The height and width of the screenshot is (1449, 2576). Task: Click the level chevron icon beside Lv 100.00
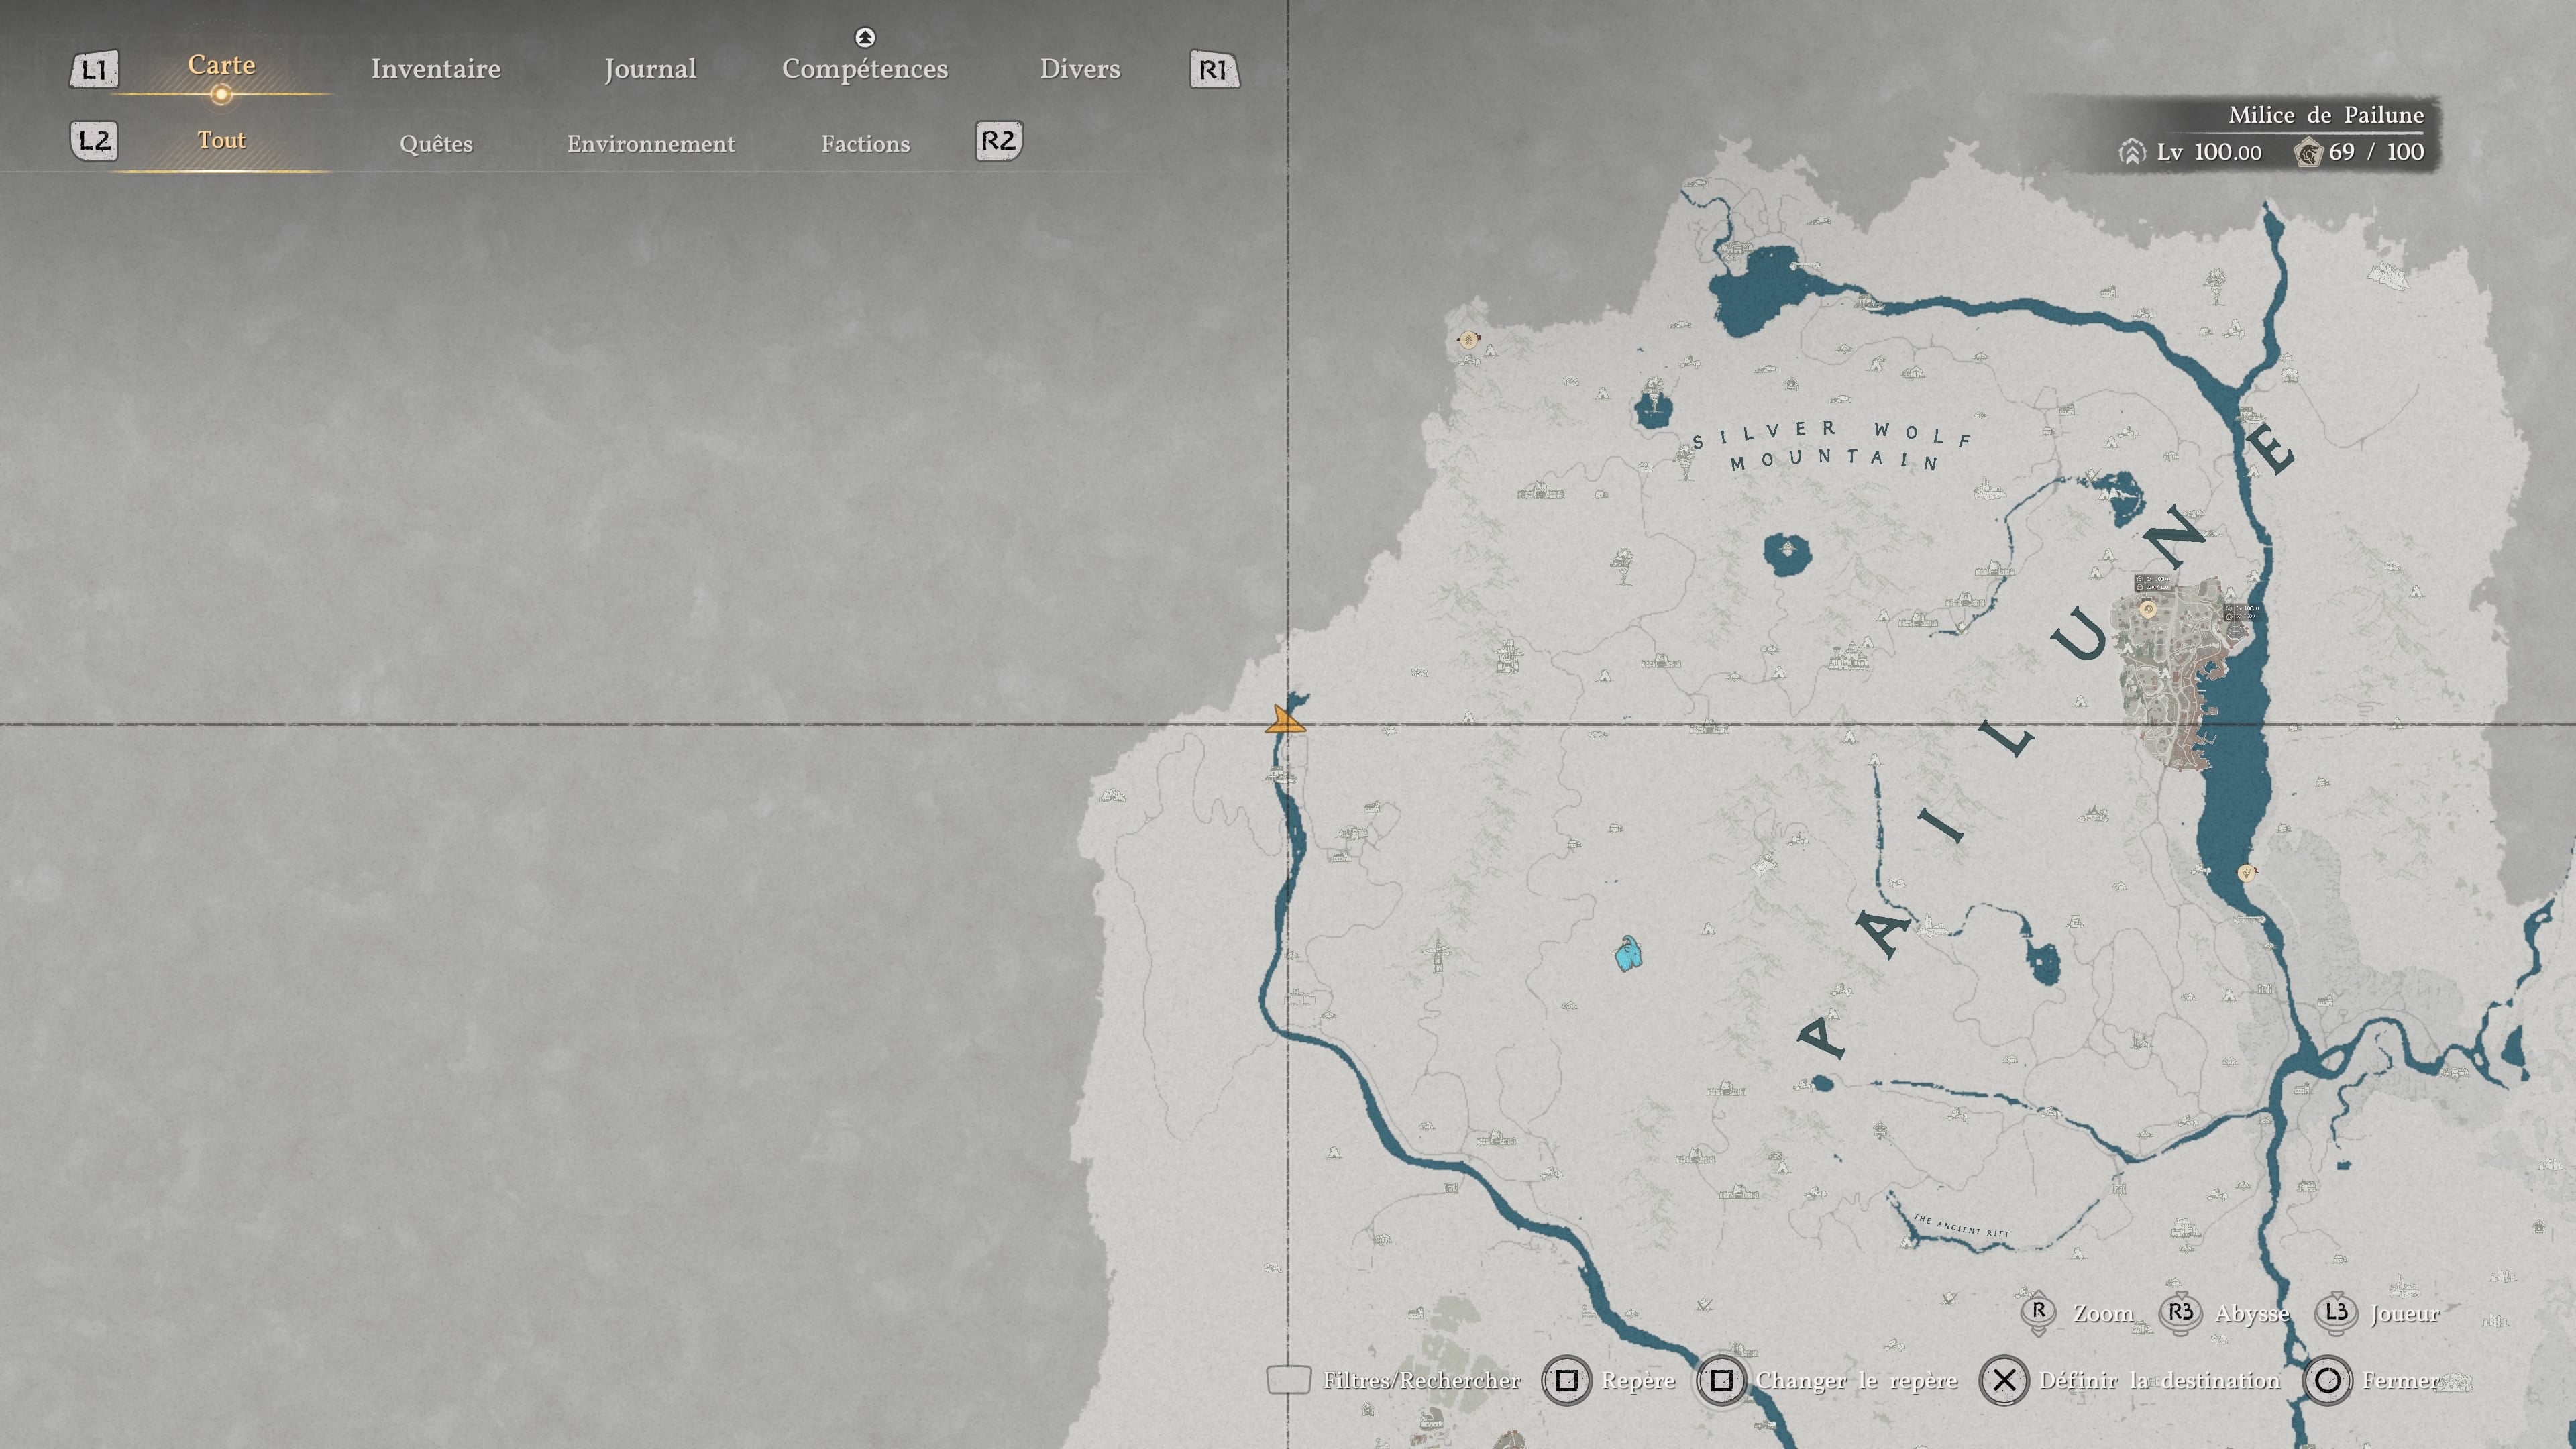[x=2131, y=152]
